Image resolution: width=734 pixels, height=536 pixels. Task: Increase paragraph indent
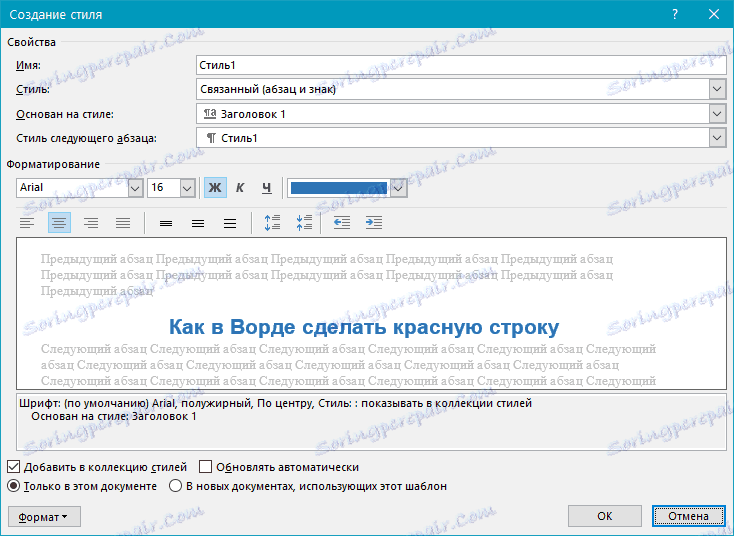(x=374, y=223)
